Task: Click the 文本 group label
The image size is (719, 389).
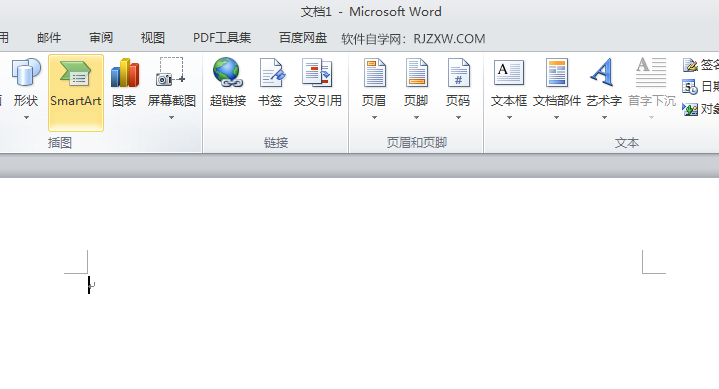Action: pyautogui.click(x=626, y=143)
